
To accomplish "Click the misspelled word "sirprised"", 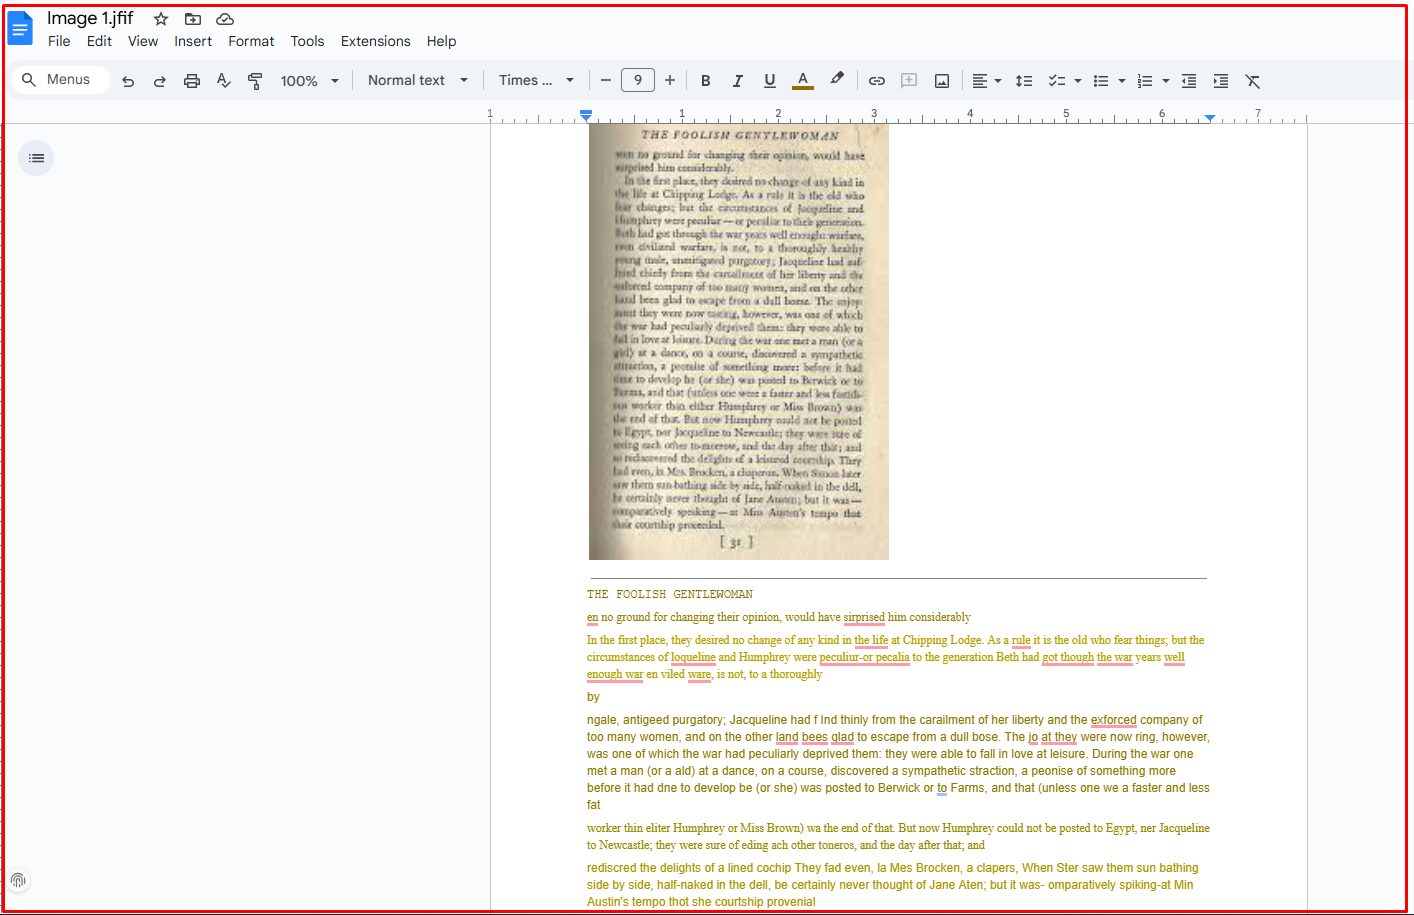I will (x=864, y=617).
